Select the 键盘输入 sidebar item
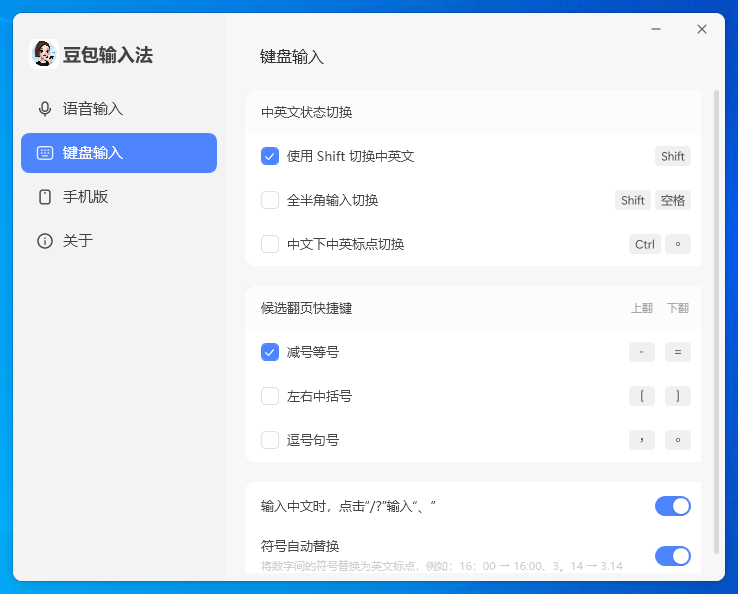 point(119,153)
